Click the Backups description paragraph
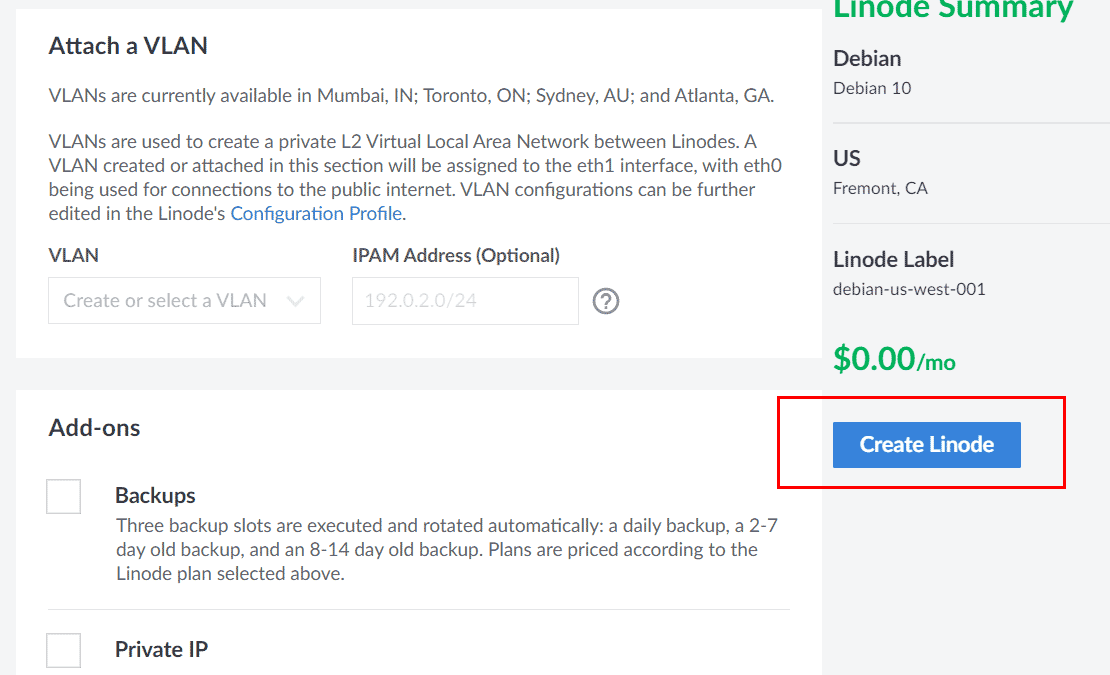This screenshot has width=1110, height=675. [437, 549]
